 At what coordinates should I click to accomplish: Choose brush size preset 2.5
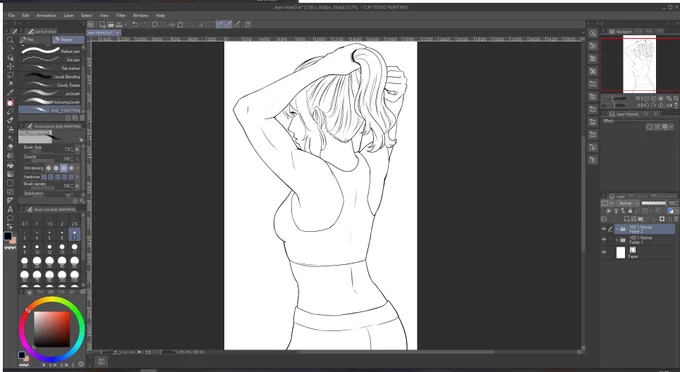point(75,221)
